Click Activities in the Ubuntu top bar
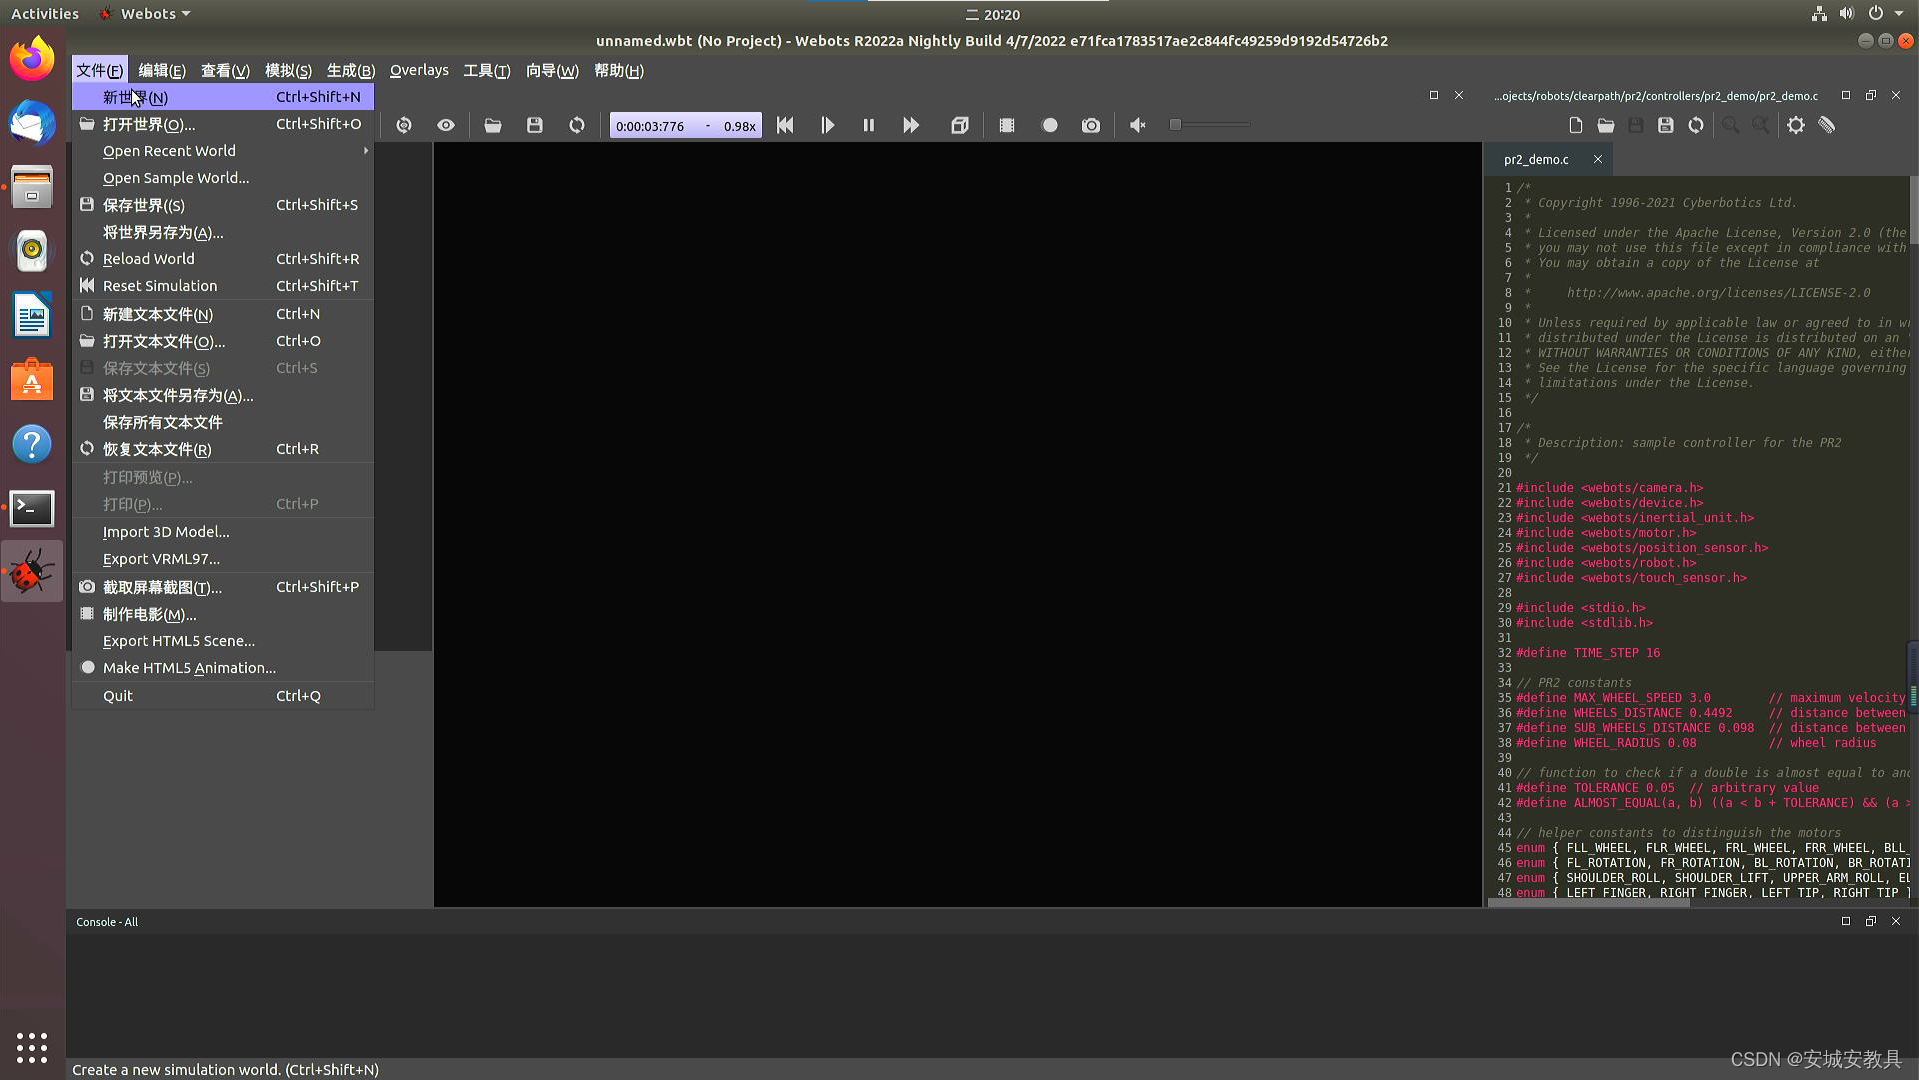The height and width of the screenshot is (1080, 1919). pos(45,14)
